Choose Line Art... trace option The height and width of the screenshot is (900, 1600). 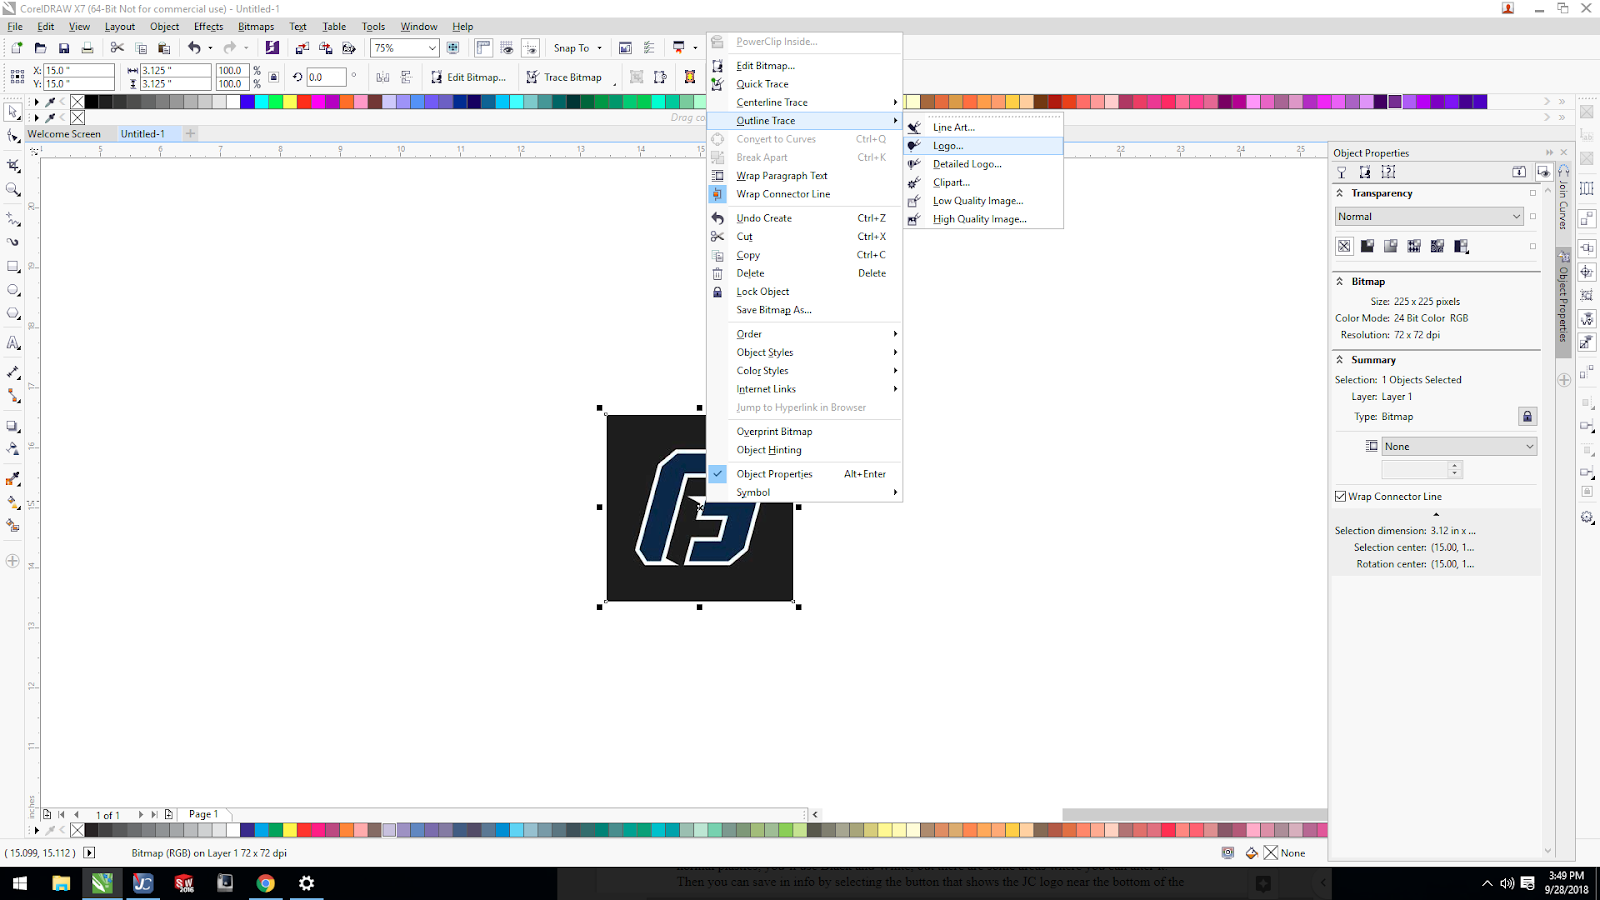pyautogui.click(x=983, y=127)
